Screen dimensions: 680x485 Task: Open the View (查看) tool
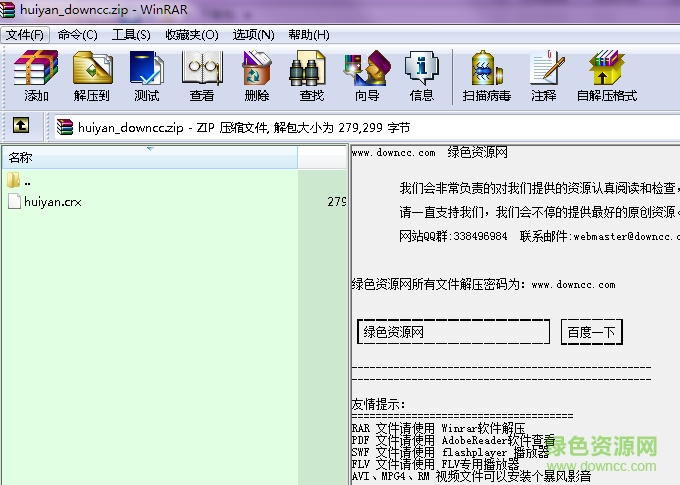[202, 68]
